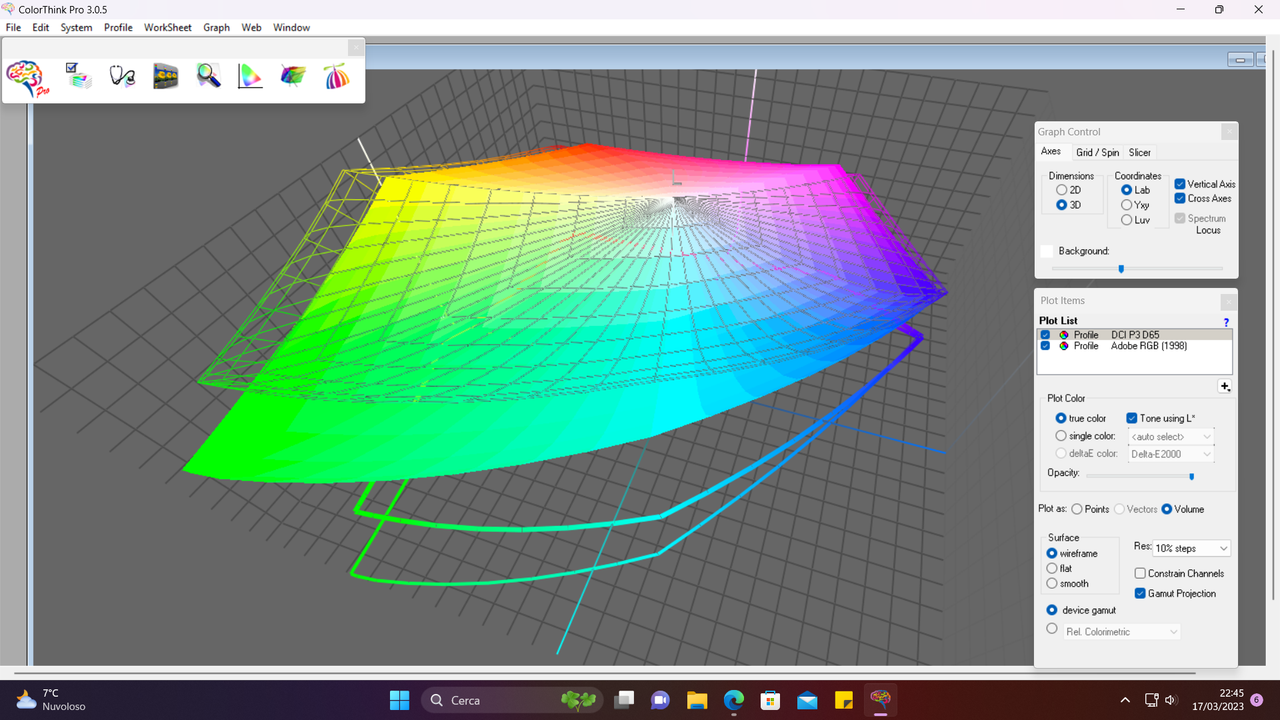This screenshot has width=1280, height=720.
Task: Hide the DCI P3 D65 profile
Action: coord(1045,334)
